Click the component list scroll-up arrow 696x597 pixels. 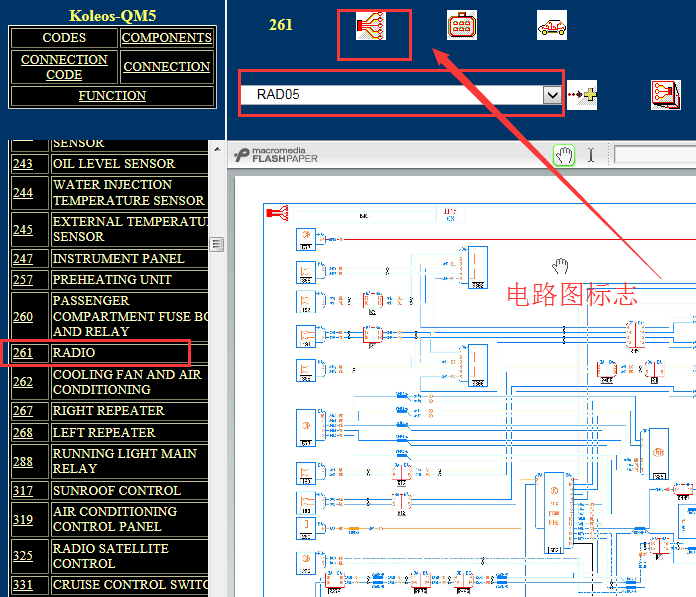pos(217,149)
